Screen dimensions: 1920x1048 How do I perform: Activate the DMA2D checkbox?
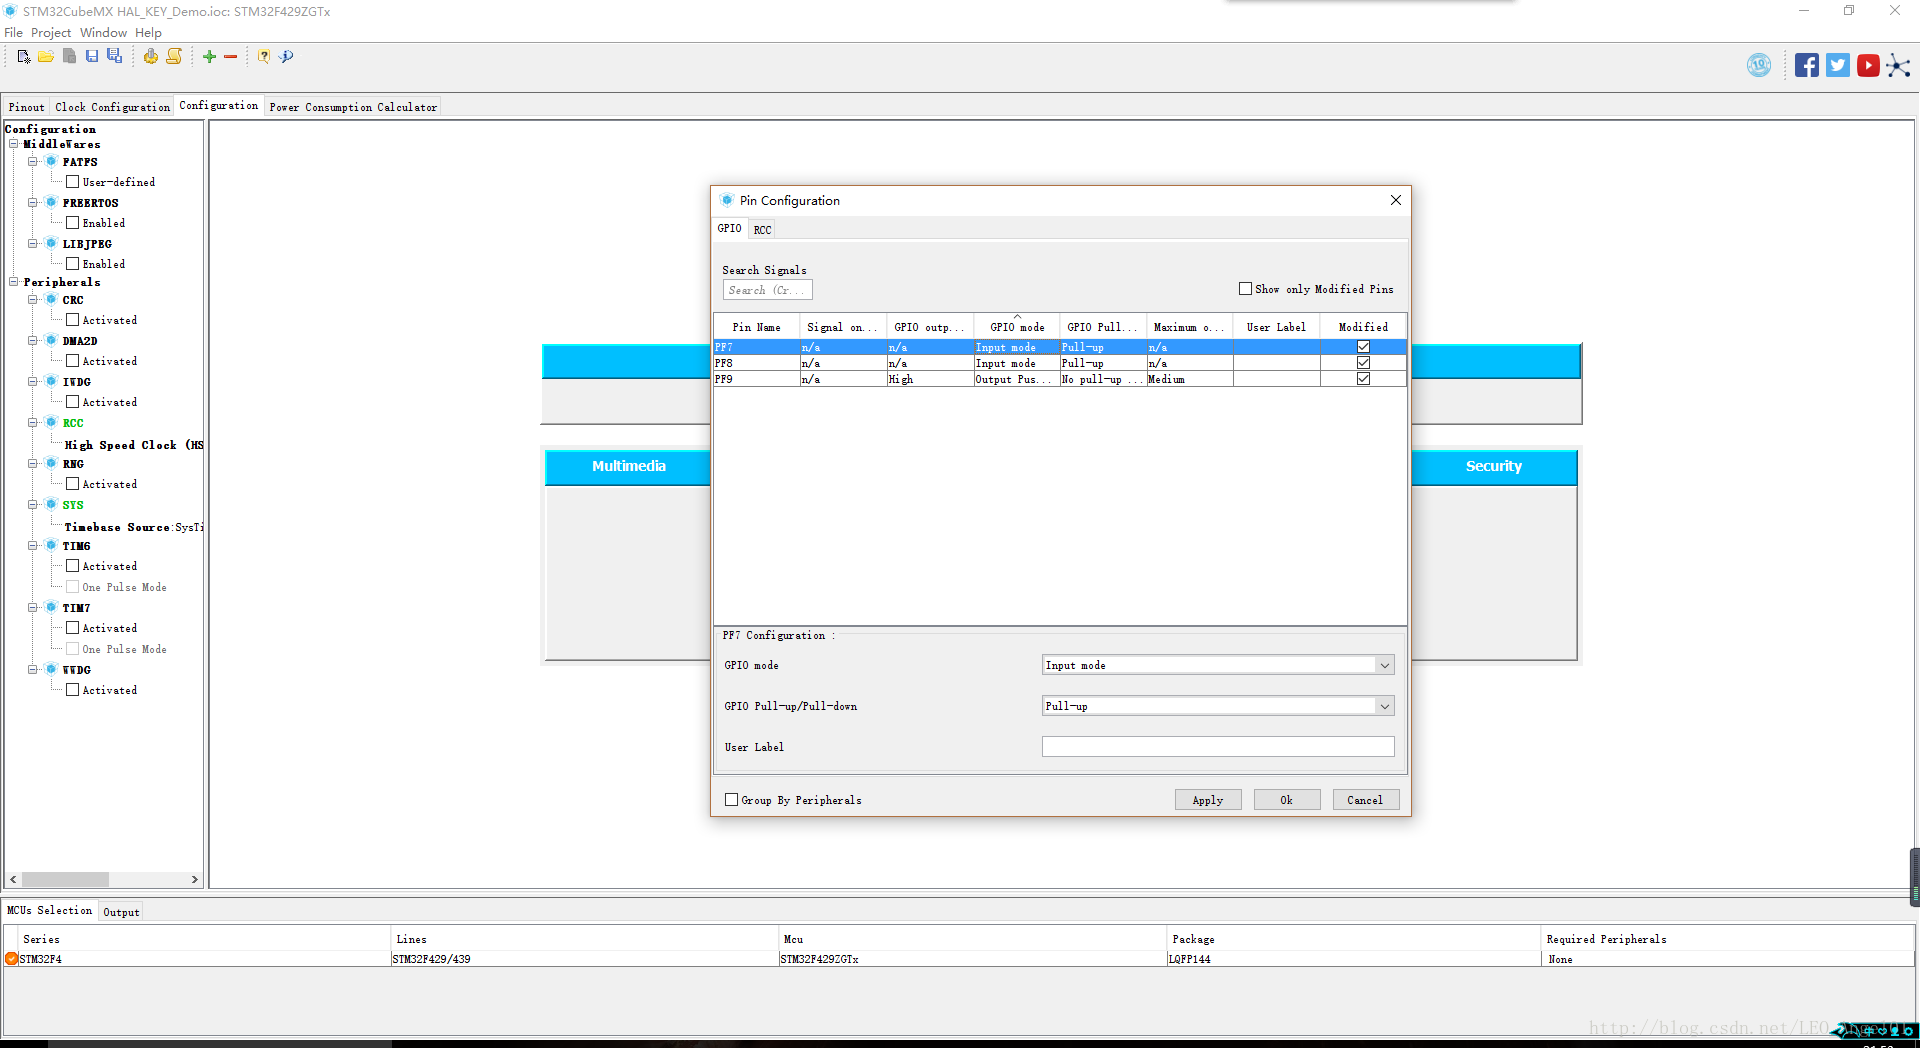(72, 361)
